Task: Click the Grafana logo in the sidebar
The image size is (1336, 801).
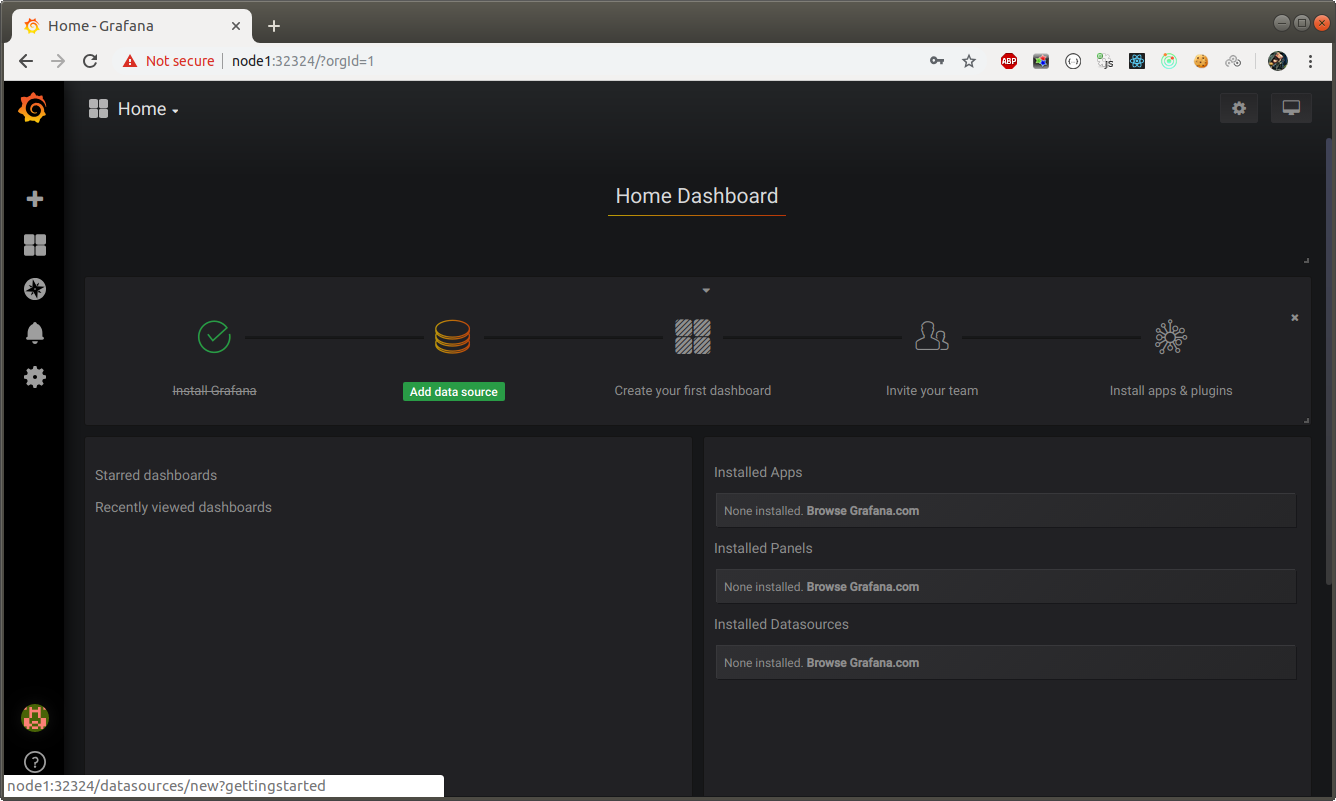Action: click(x=33, y=108)
